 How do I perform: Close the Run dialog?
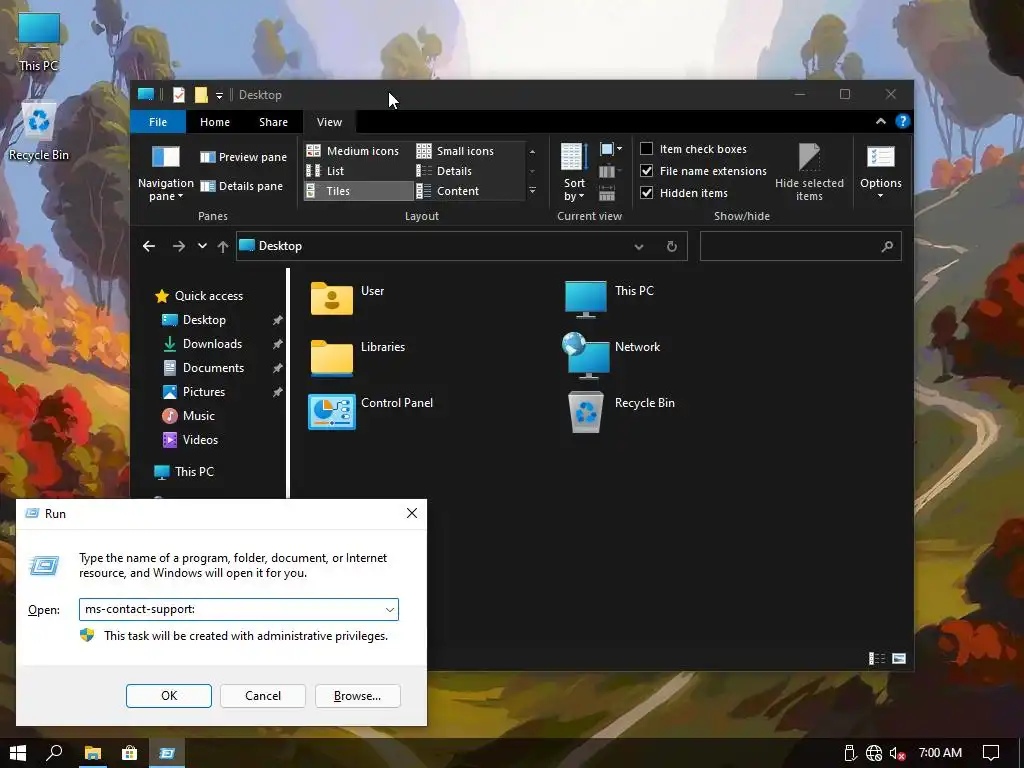click(x=411, y=513)
